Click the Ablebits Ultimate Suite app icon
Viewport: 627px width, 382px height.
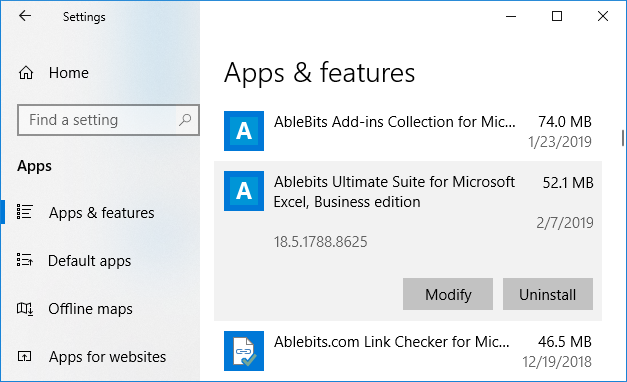pyautogui.click(x=244, y=191)
